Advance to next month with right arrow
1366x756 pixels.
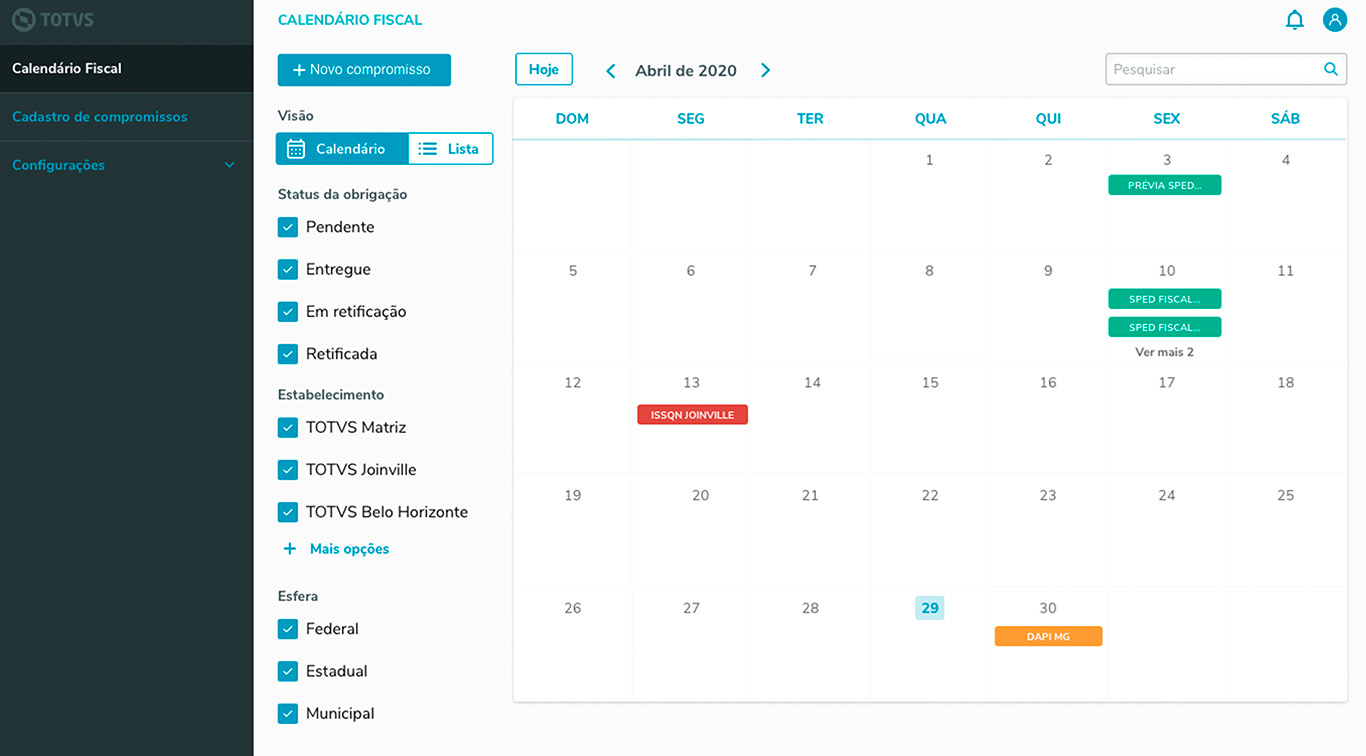click(765, 71)
